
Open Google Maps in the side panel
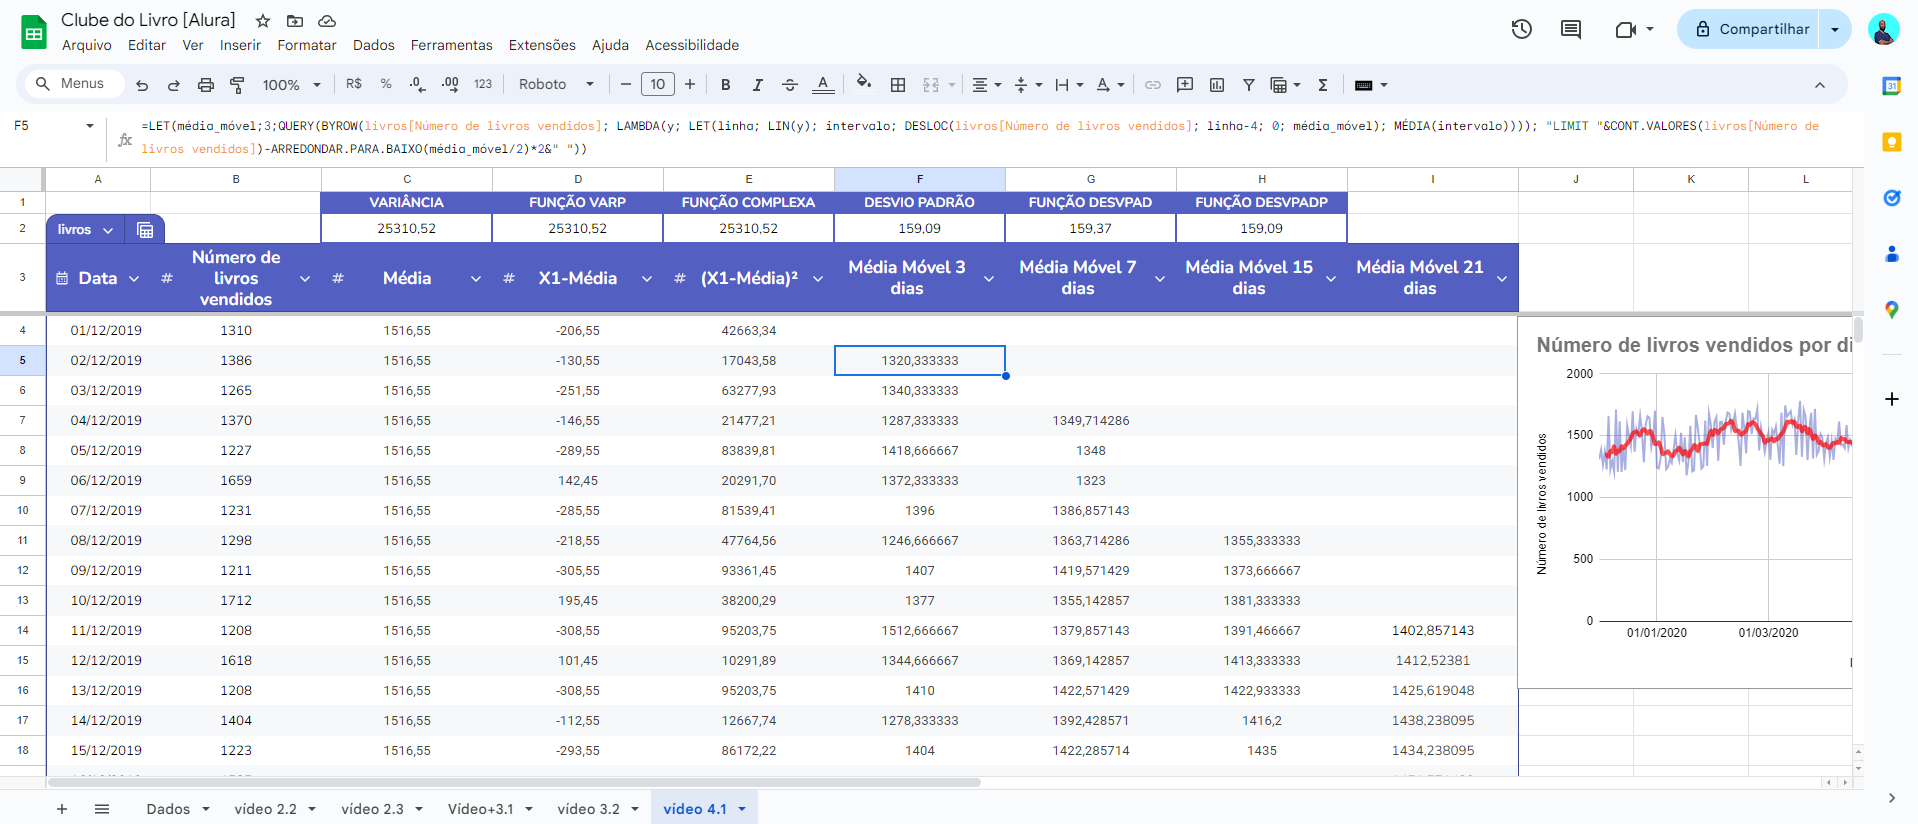1891,310
